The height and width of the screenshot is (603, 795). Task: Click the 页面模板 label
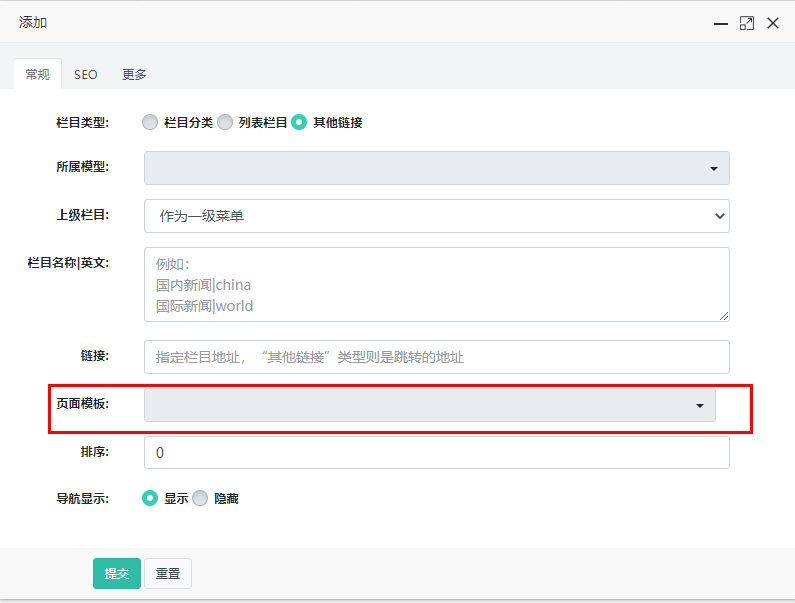tap(83, 404)
